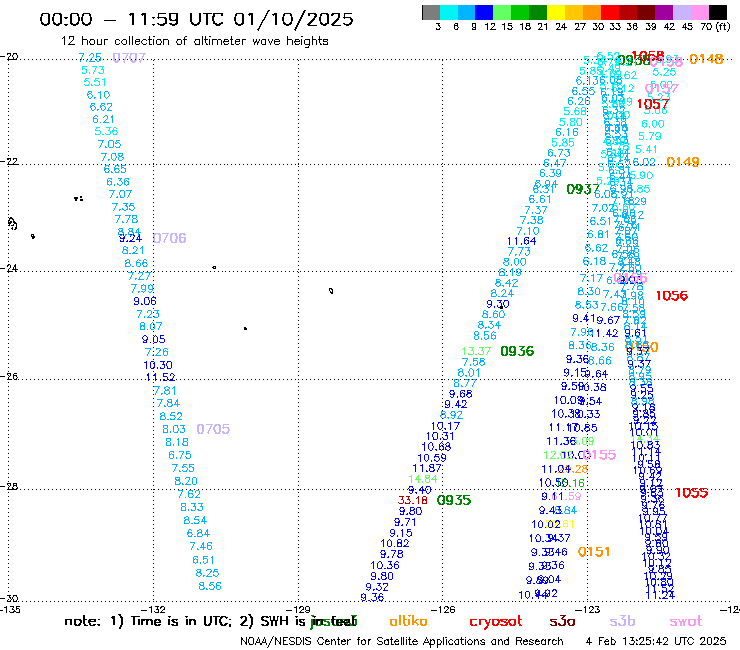Click the altika time label '0151'
The height and width of the screenshot is (650, 740).
click(x=594, y=552)
